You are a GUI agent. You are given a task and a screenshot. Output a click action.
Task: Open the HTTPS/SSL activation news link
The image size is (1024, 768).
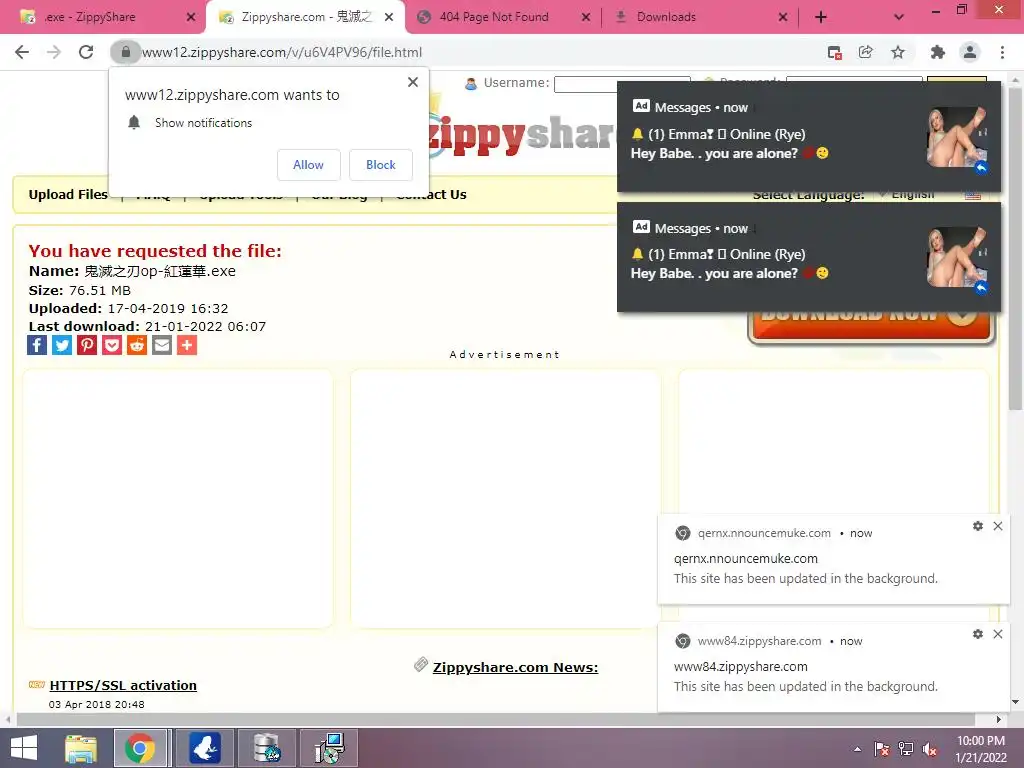(123, 685)
